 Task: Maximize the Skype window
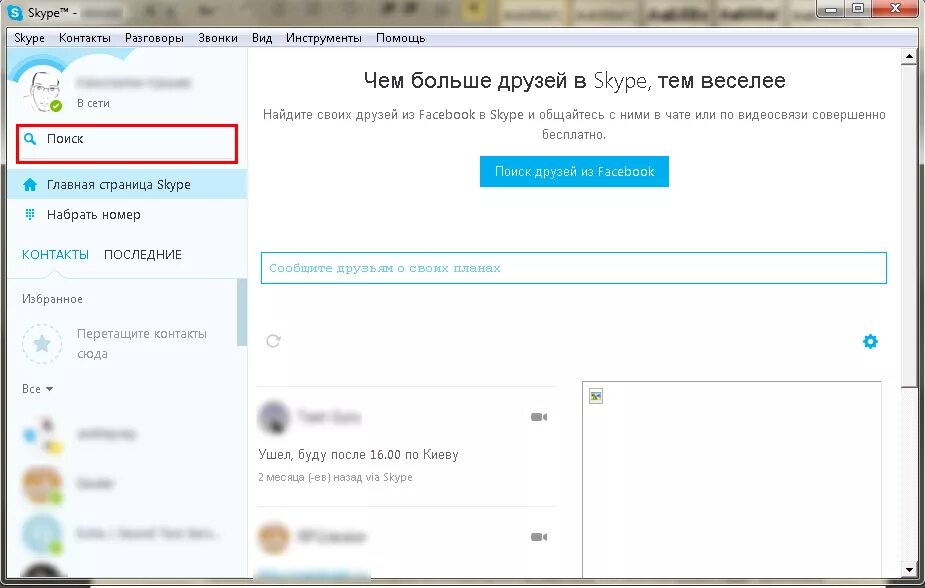tap(858, 8)
